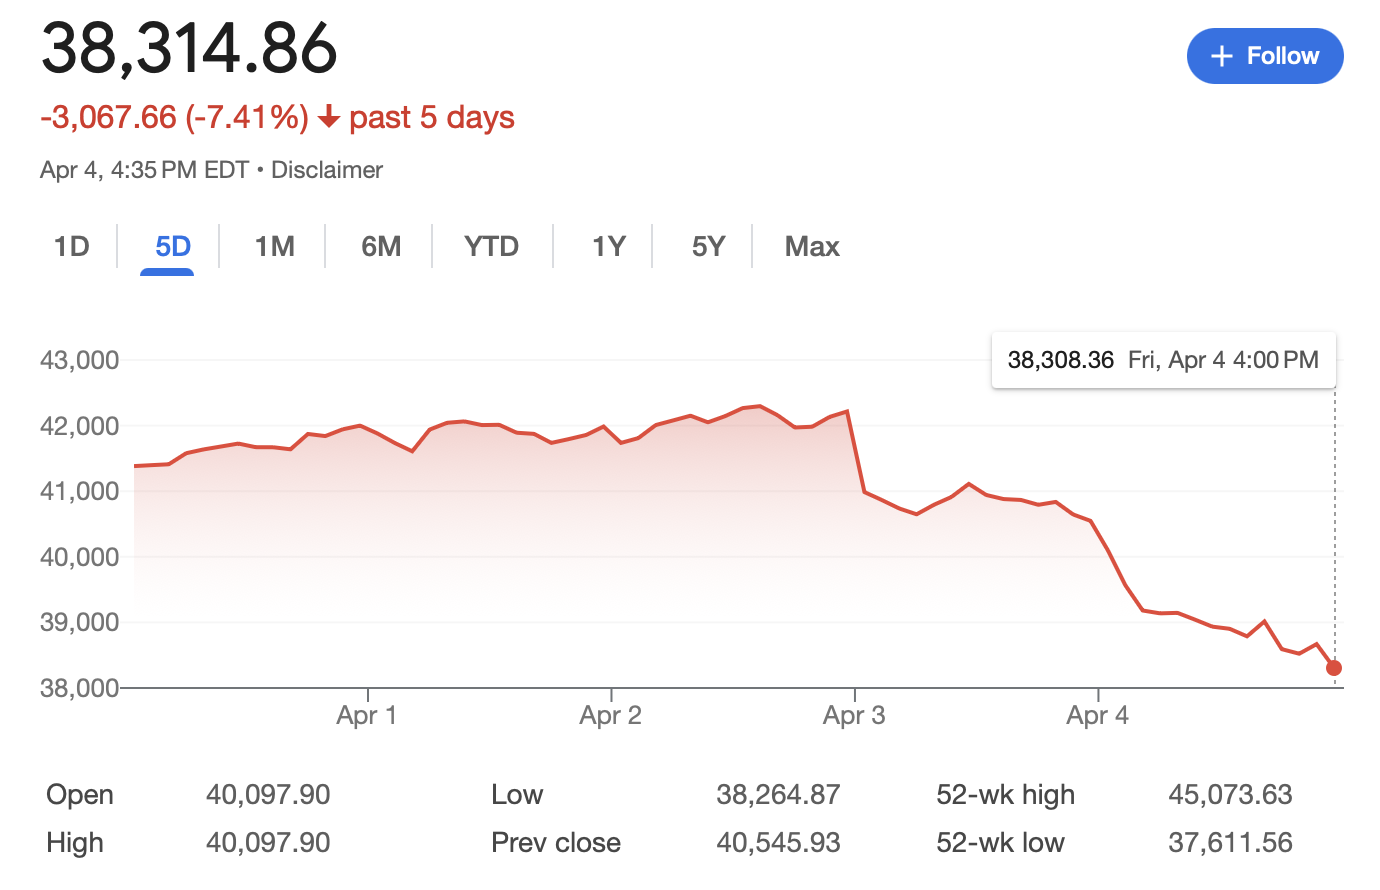
Task: Click the plus icon on Follow button
Action: pos(1221,56)
